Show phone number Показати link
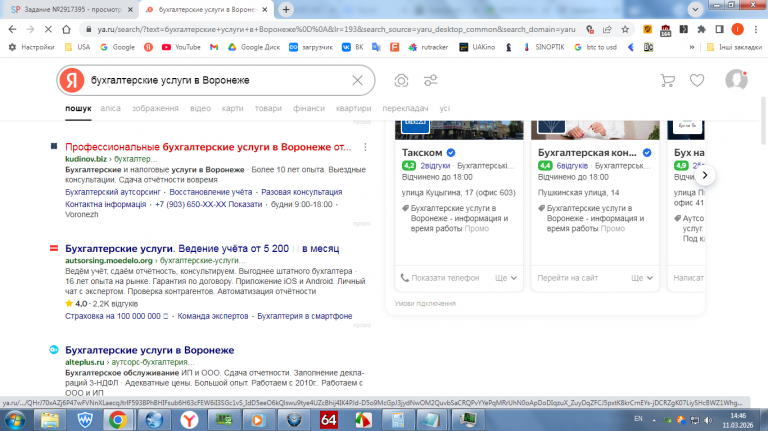The image size is (768, 431). 245,204
